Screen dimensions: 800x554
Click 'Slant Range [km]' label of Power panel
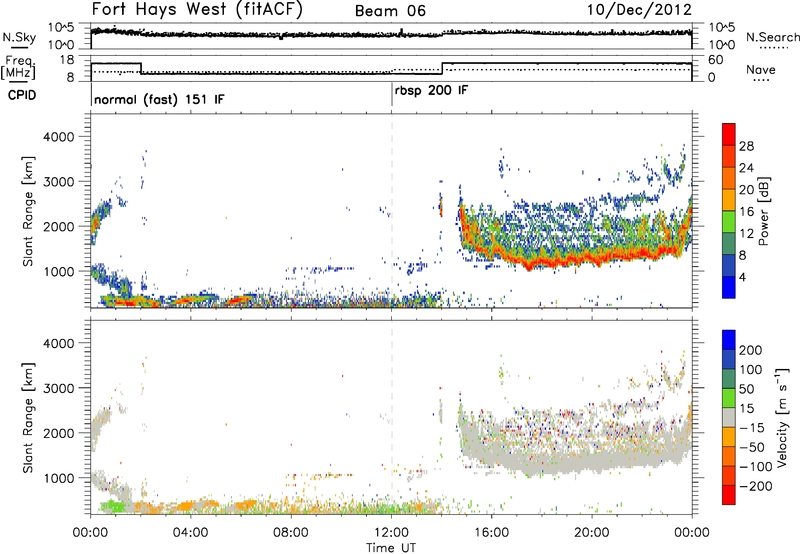[28, 211]
